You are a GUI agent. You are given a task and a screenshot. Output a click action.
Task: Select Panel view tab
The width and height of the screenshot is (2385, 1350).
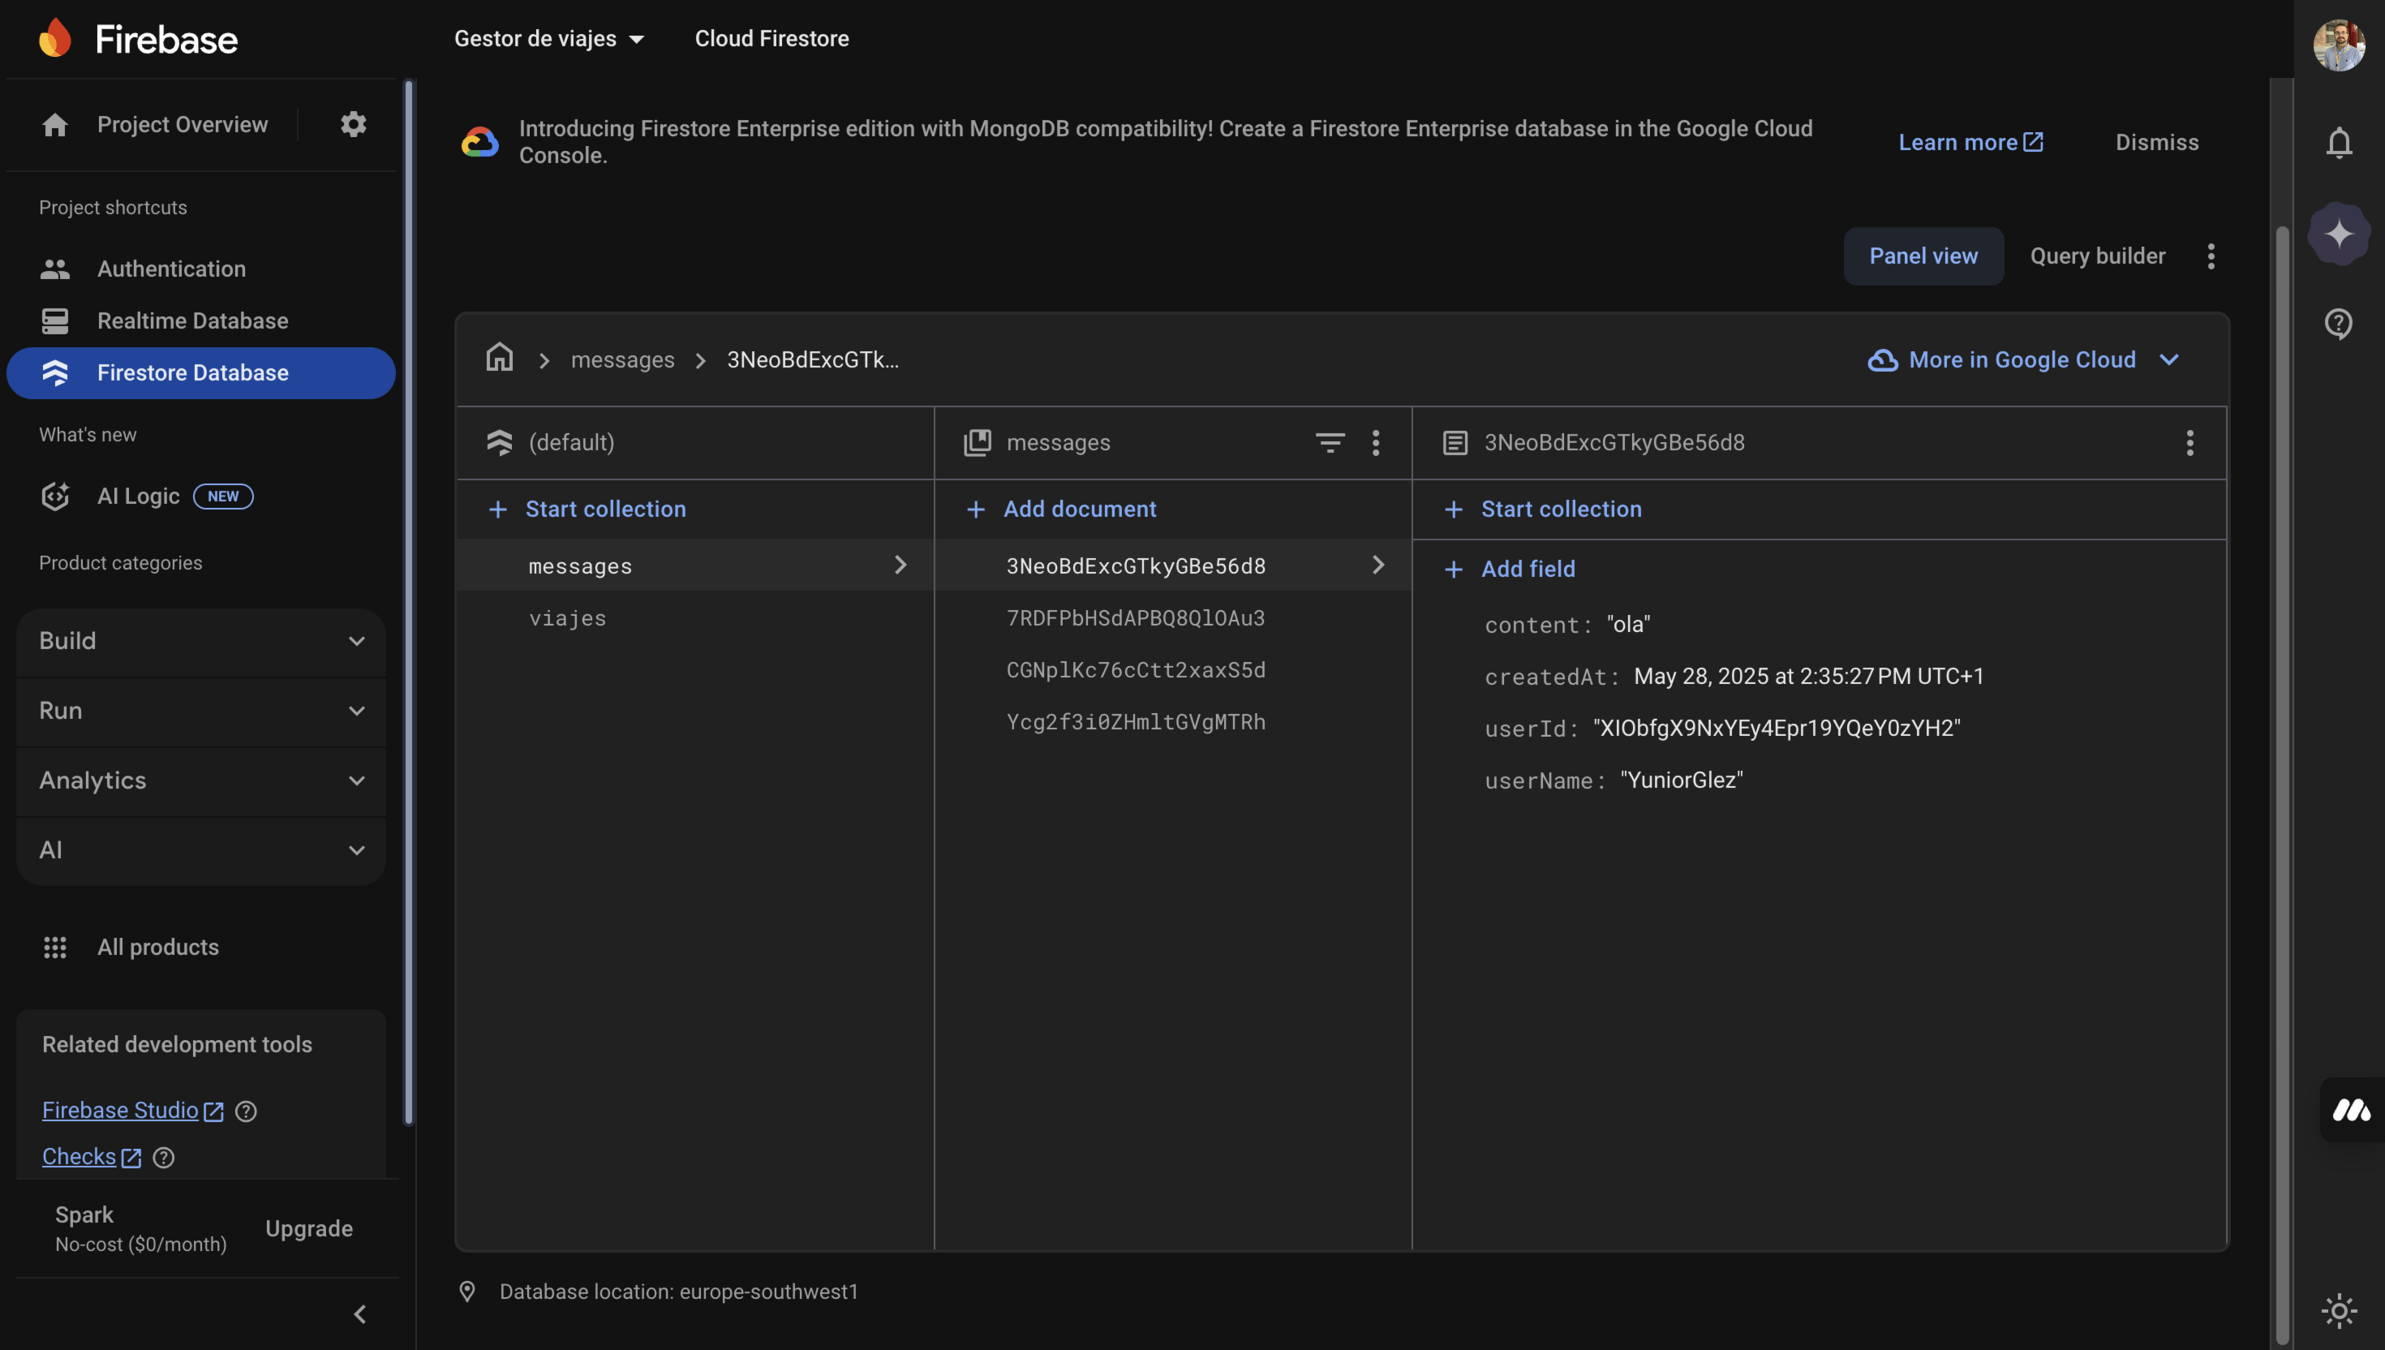pyautogui.click(x=1922, y=256)
